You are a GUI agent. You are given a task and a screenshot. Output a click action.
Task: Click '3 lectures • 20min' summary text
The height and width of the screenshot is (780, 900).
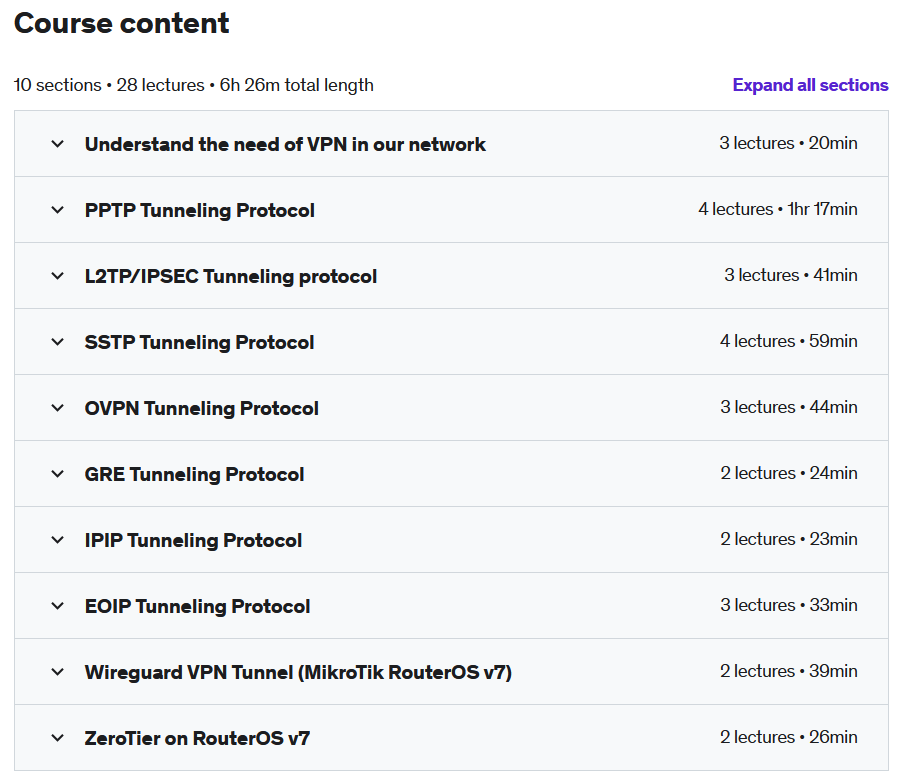[789, 143]
